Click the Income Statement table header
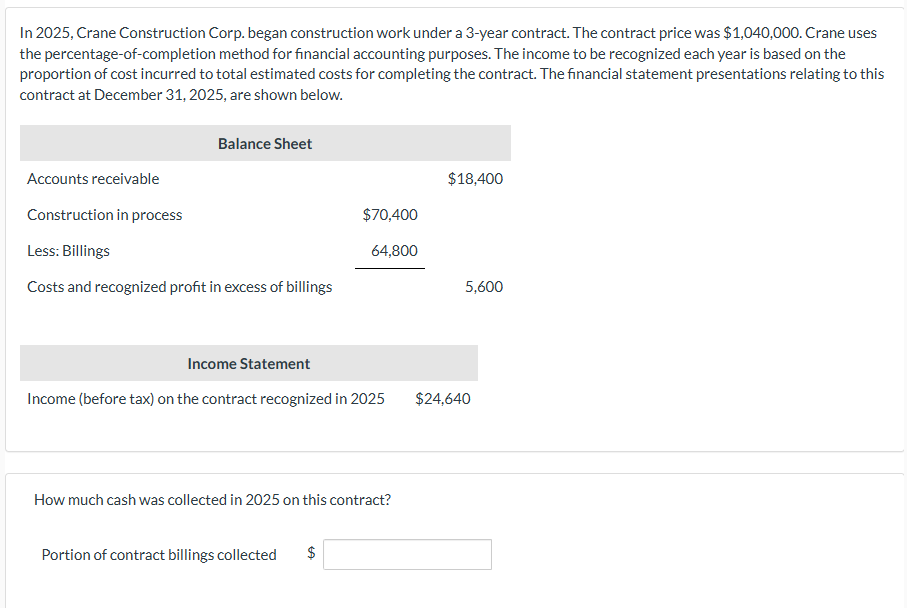The height and width of the screenshot is (608, 907). 249,364
